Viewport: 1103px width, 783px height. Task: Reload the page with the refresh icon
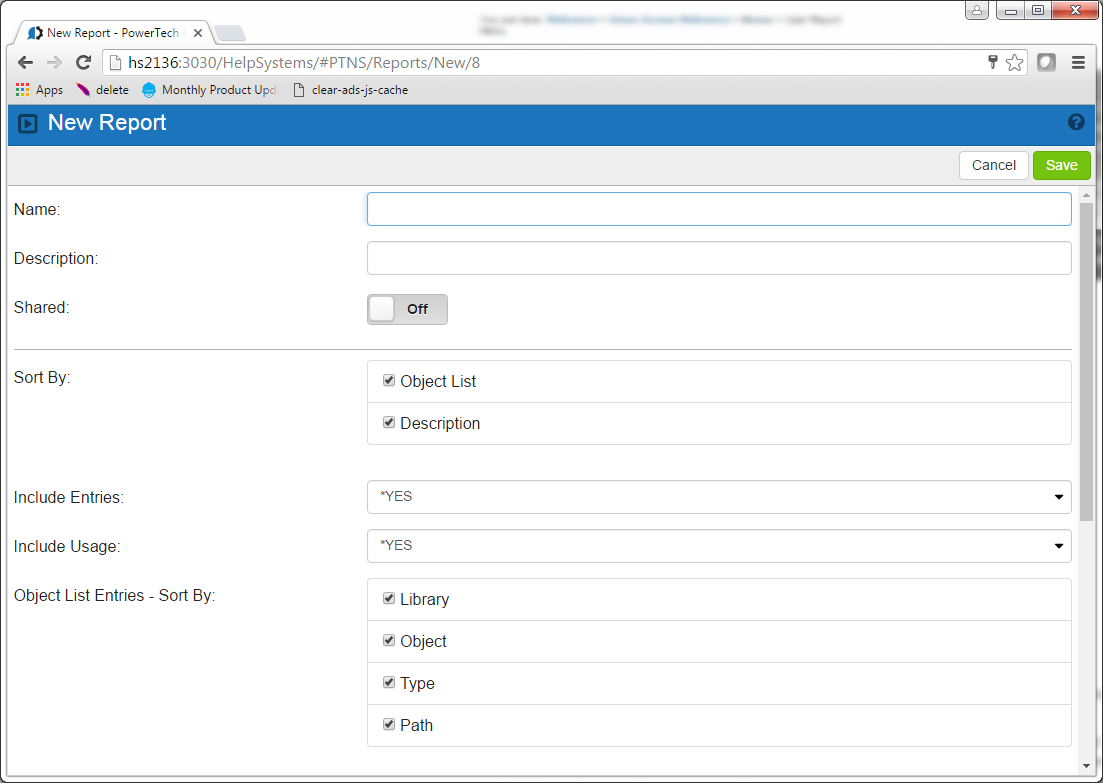pos(84,63)
